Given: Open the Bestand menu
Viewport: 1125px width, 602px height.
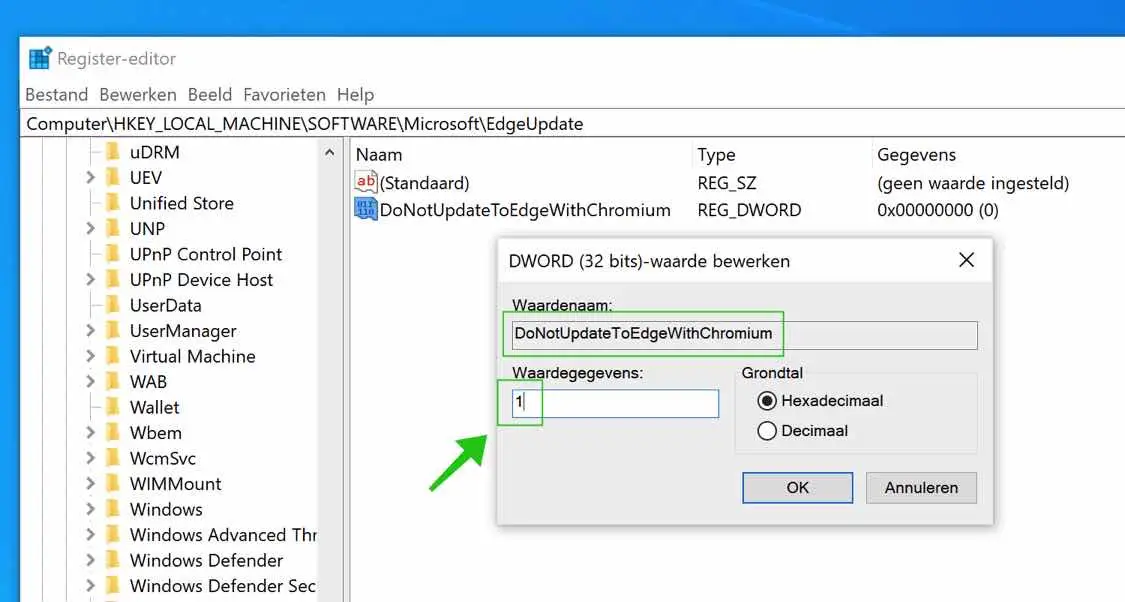Looking at the screenshot, I should pos(57,95).
